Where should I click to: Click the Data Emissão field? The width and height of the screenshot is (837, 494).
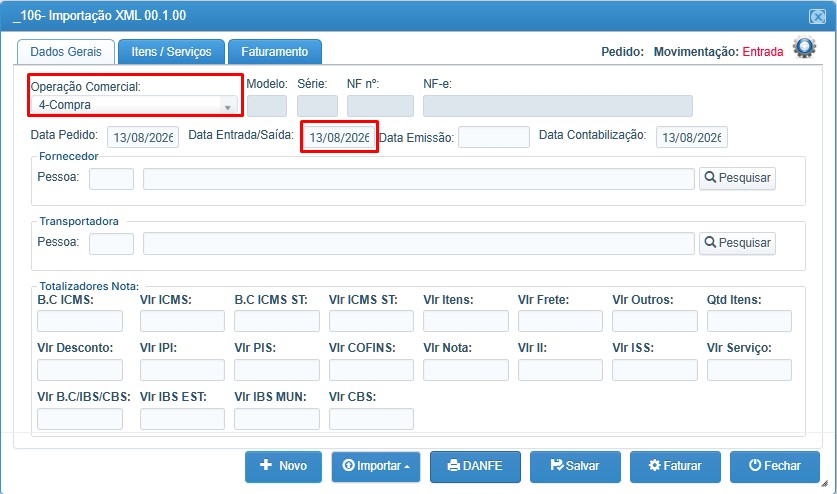coord(494,137)
